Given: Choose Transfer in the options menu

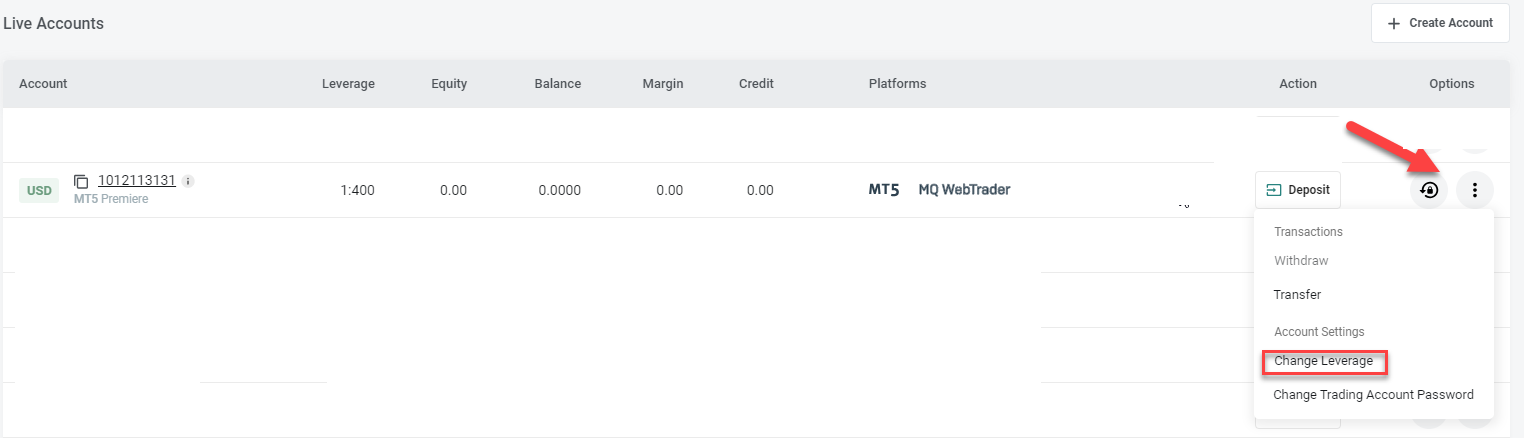Looking at the screenshot, I should pyautogui.click(x=1297, y=295).
